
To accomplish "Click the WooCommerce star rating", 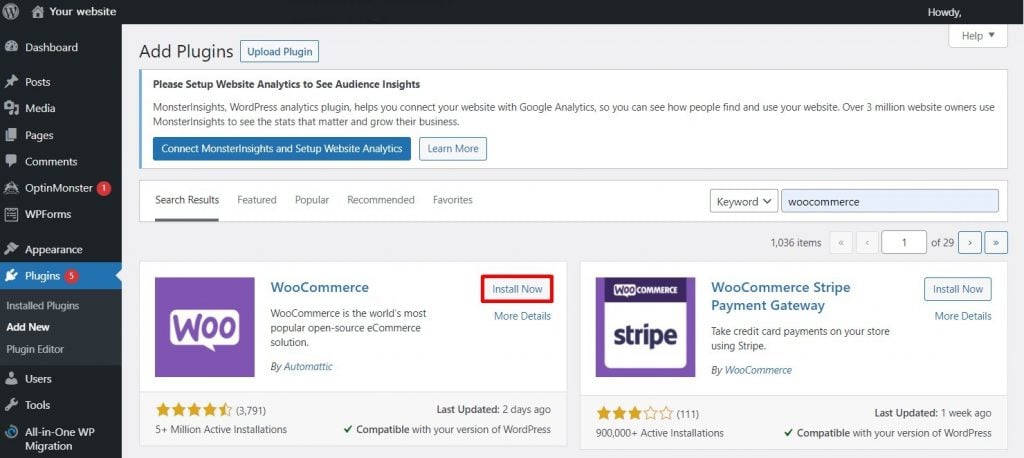I will click(x=194, y=410).
